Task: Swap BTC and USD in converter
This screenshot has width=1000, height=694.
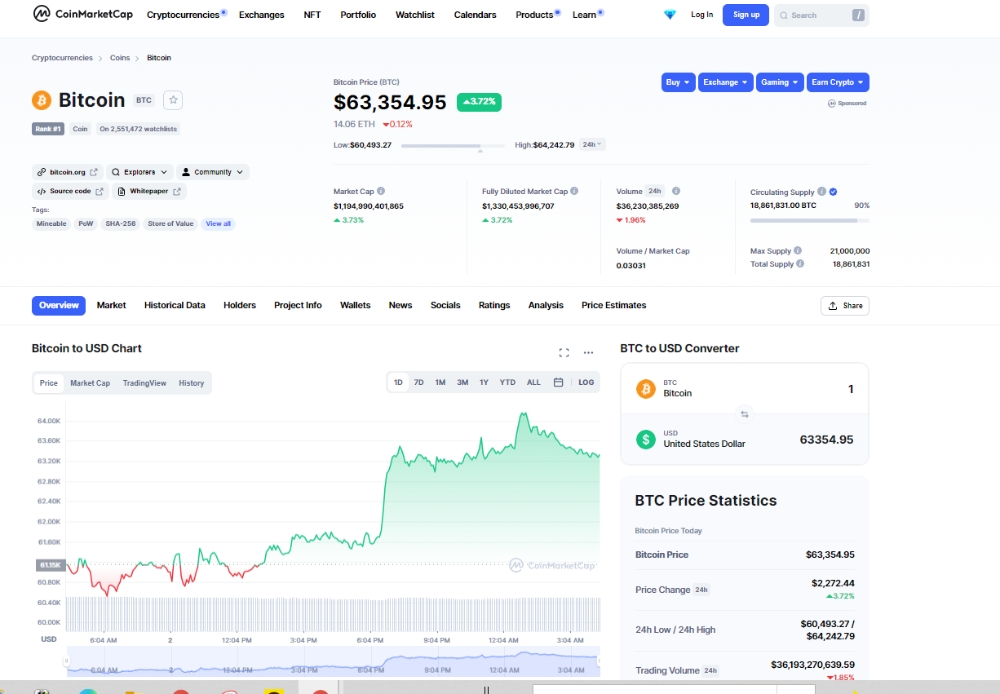Action: [744, 414]
